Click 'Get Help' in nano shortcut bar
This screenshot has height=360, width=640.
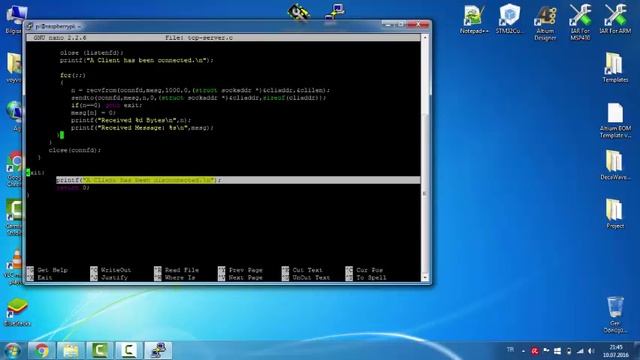53,270
